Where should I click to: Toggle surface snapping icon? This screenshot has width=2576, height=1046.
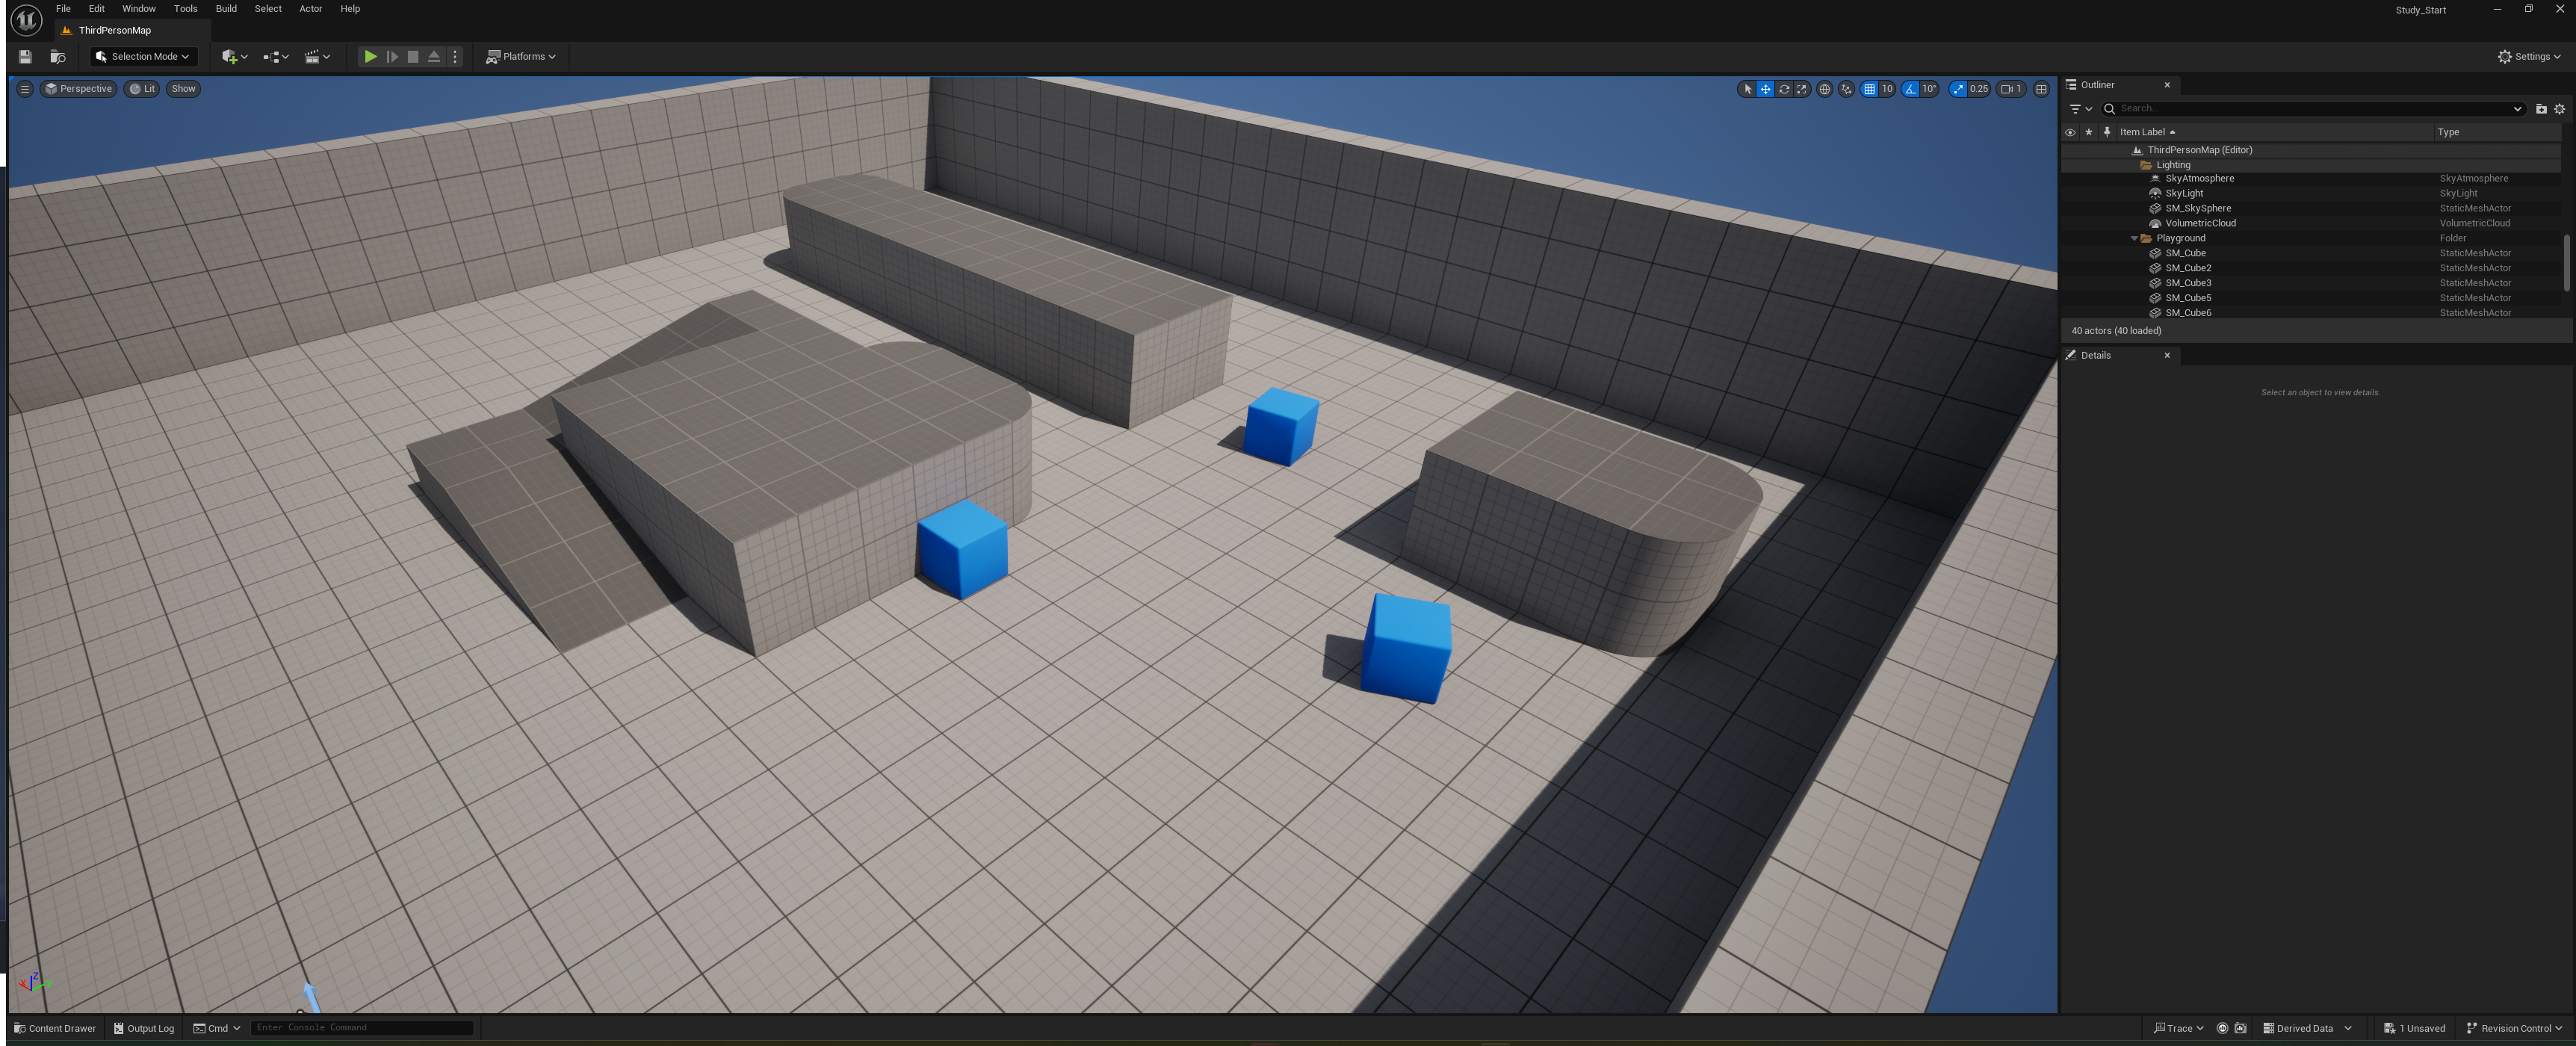(1846, 89)
